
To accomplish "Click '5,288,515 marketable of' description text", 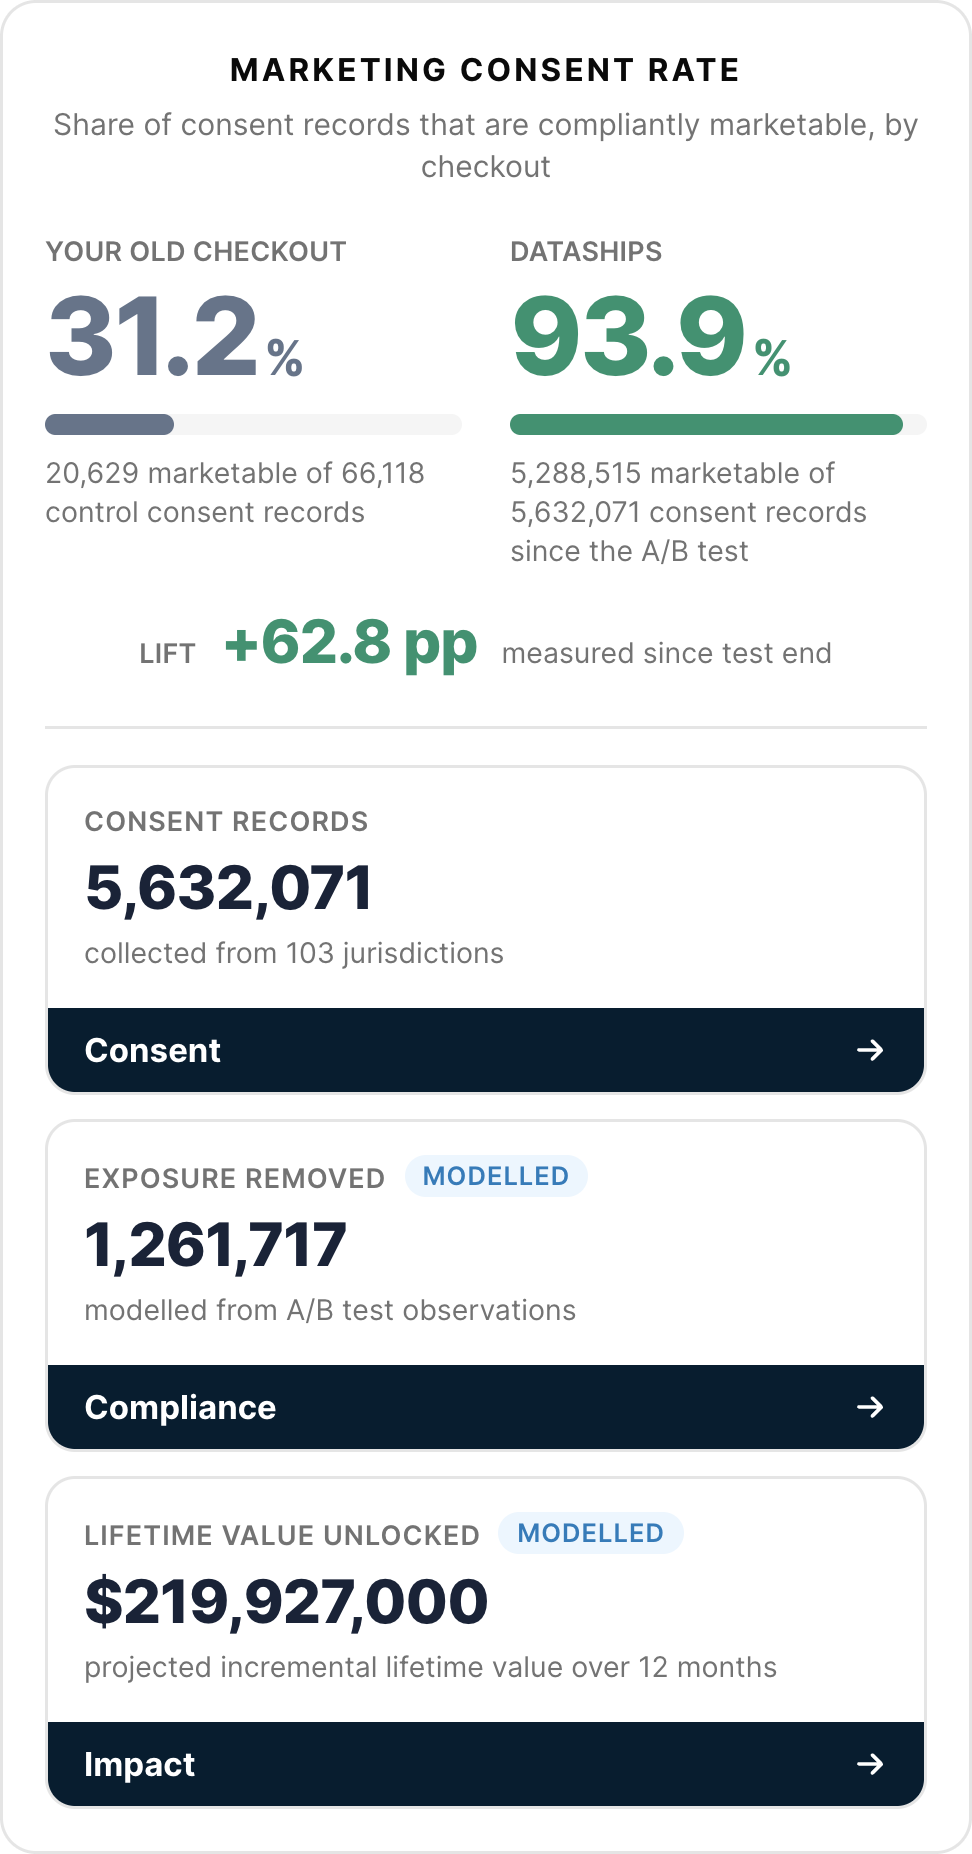I will (x=672, y=473).
